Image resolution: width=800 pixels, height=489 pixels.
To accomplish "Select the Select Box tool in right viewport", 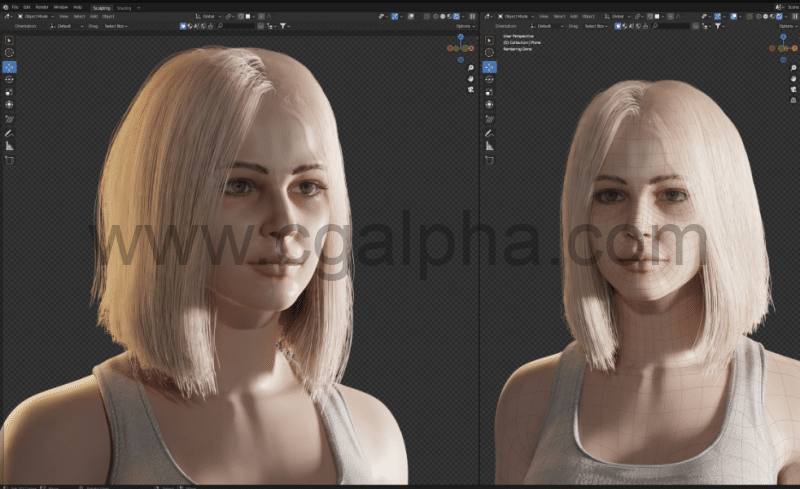I will tap(489, 40).
